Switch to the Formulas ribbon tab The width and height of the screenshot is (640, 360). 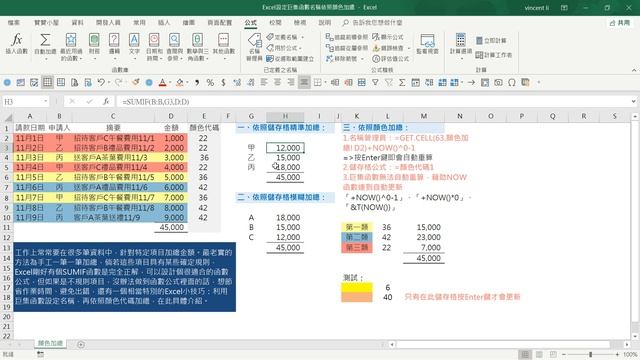click(x=251, y=22)
